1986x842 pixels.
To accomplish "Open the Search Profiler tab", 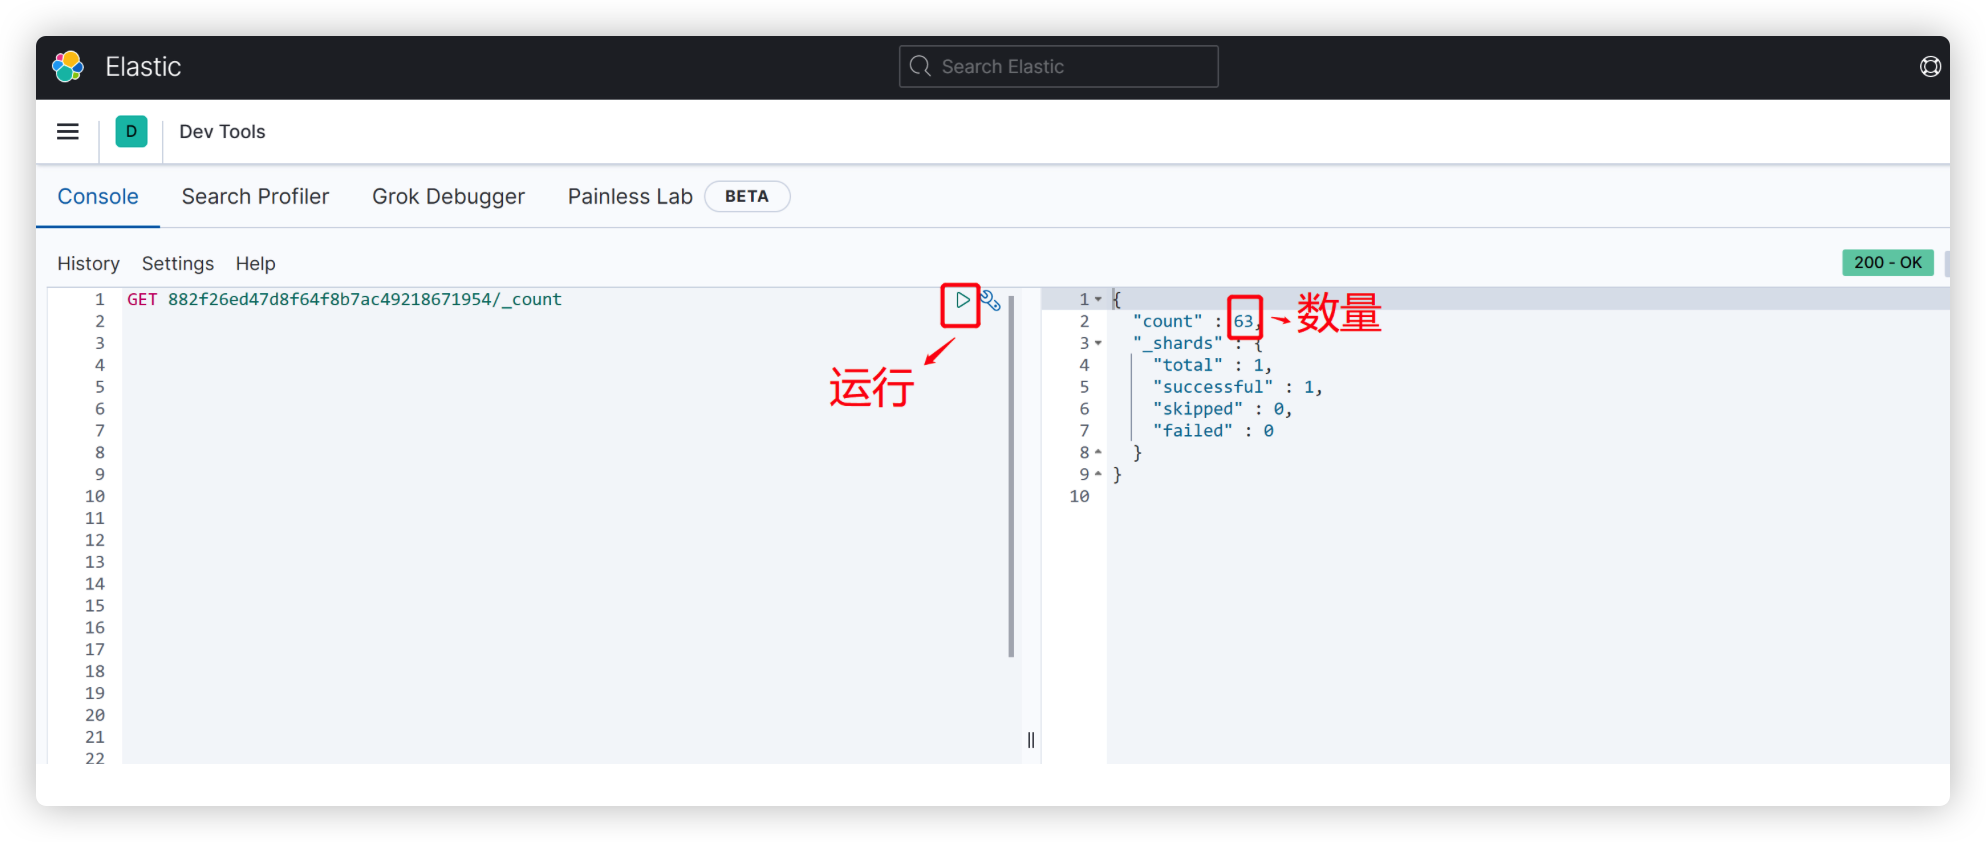I will click(x=255, y=197).
